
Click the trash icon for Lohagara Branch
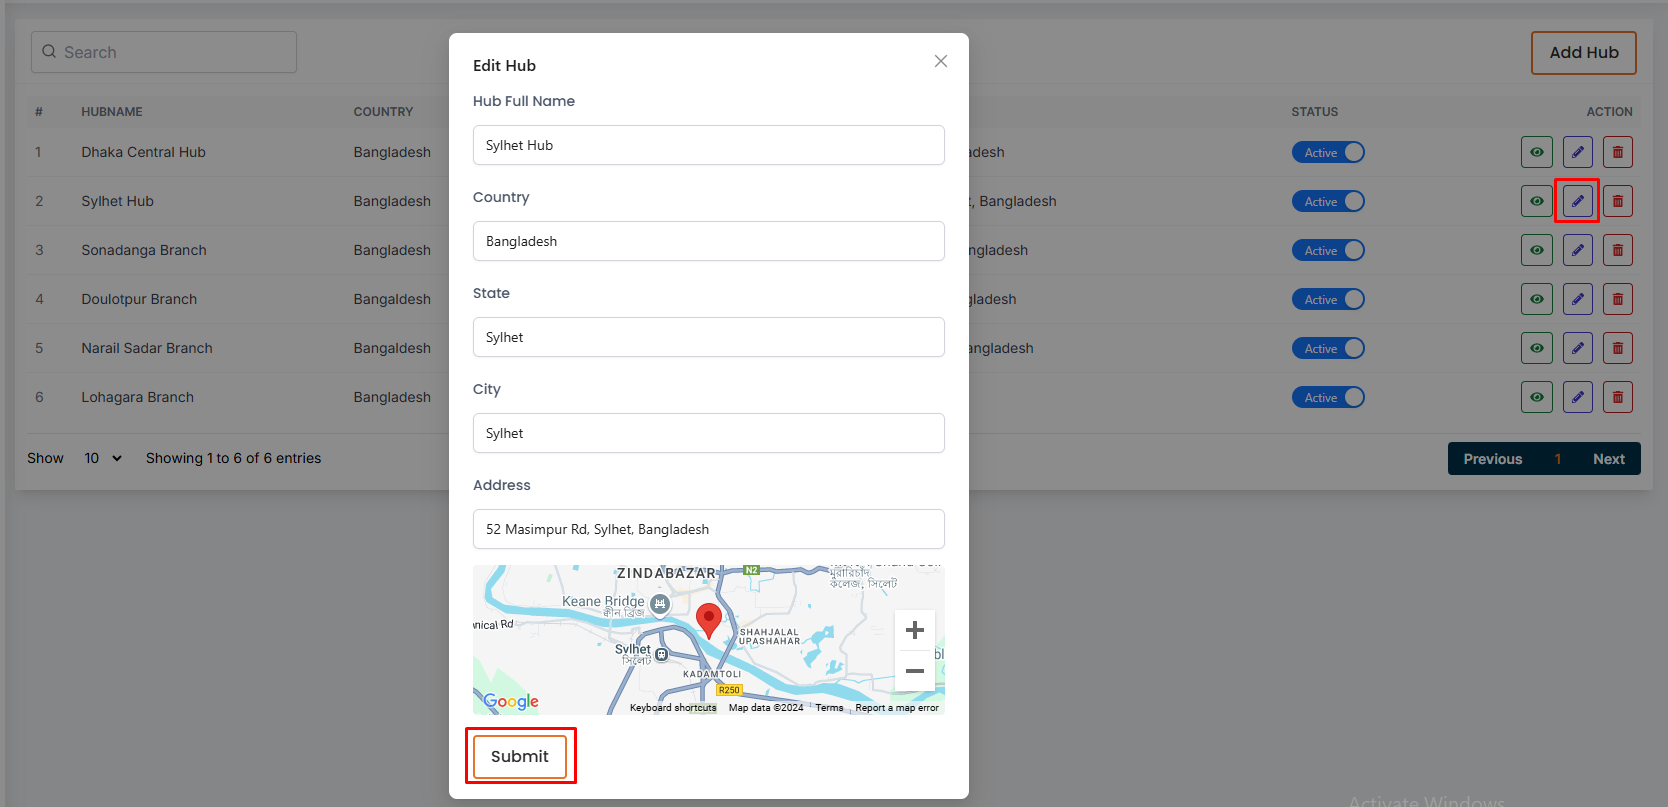click(x=1617, y=397)
